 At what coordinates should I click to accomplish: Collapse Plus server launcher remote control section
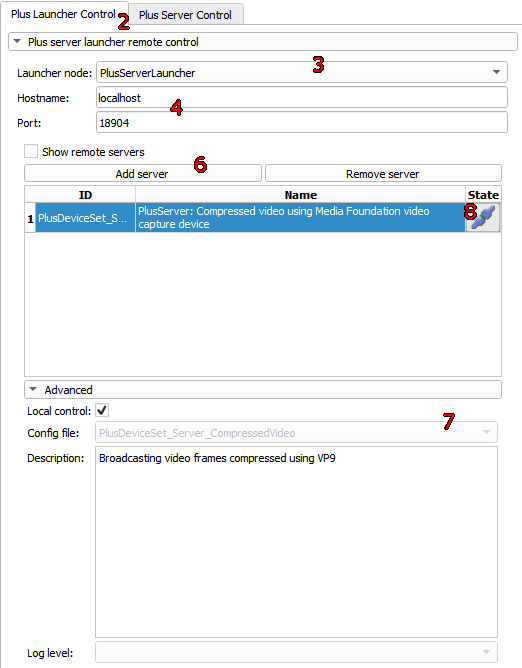262,42
